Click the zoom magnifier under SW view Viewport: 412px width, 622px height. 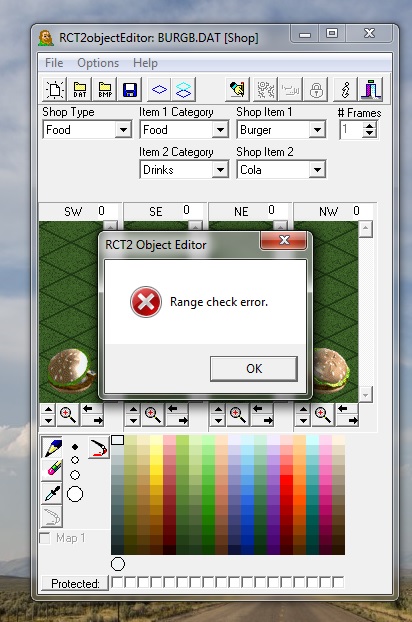click(68, 415)
